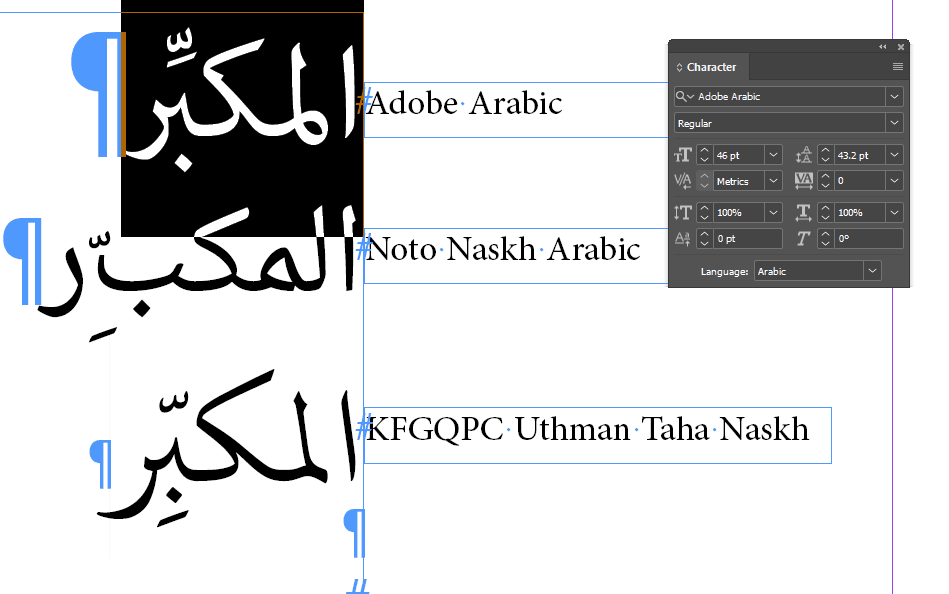This screenshot has width=949, height=594.
Task: Open the font family dropdown list
Action: pyautogui.click(x=895, y=96)
